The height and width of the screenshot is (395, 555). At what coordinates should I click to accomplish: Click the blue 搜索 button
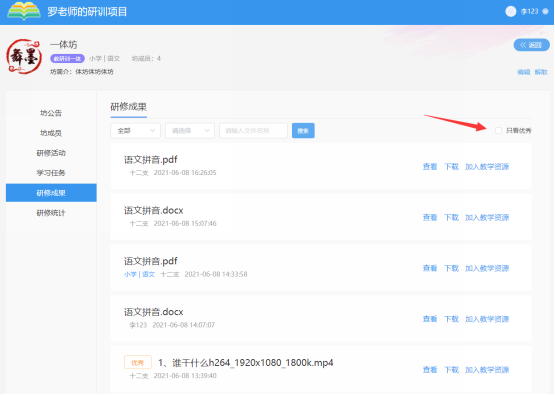303,131
